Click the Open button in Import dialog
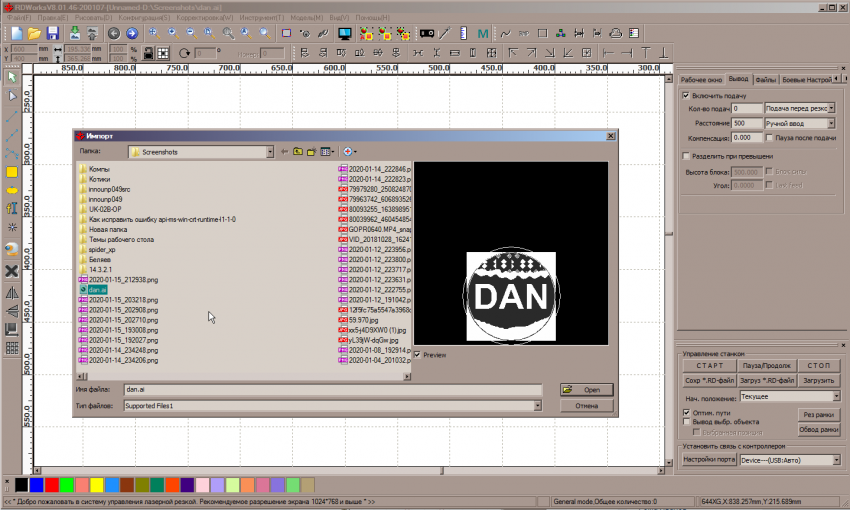Image resolution: width=850 pixels, height=510 pixels. point(587,389)
